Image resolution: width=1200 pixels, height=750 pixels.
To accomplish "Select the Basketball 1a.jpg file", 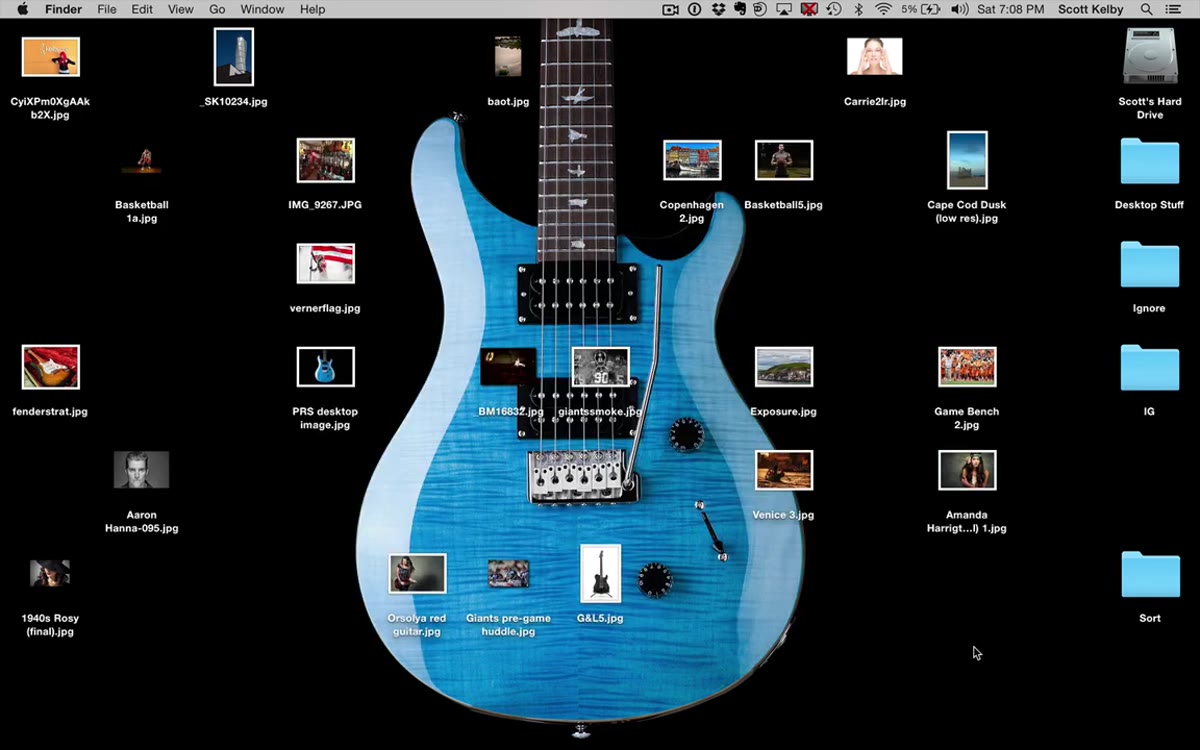I will pos(142,160).
